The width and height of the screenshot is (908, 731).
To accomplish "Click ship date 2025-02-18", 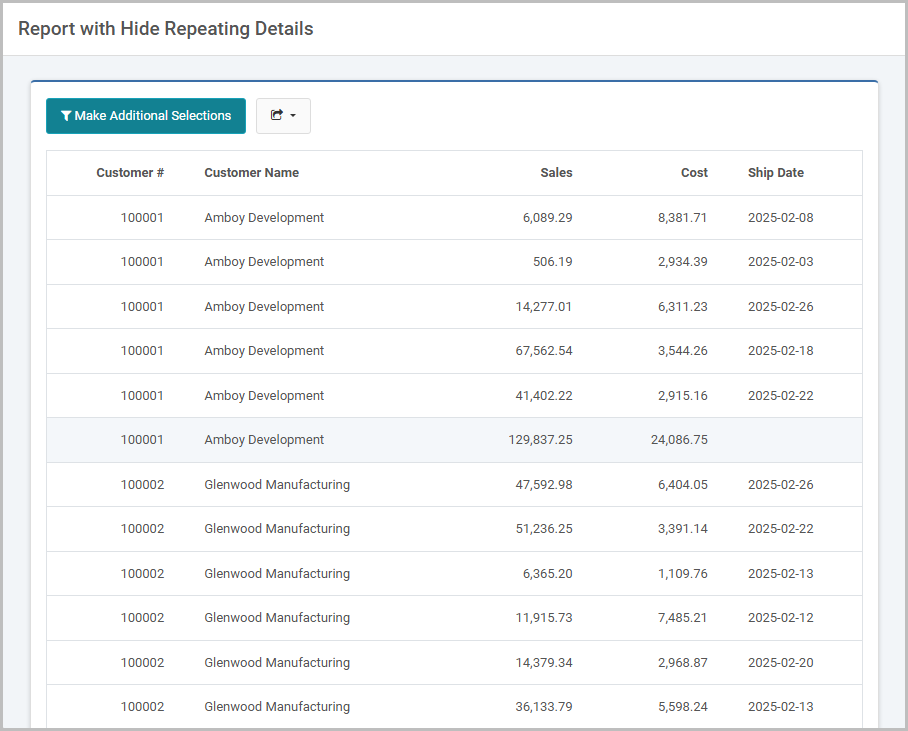I will (781, 351).
